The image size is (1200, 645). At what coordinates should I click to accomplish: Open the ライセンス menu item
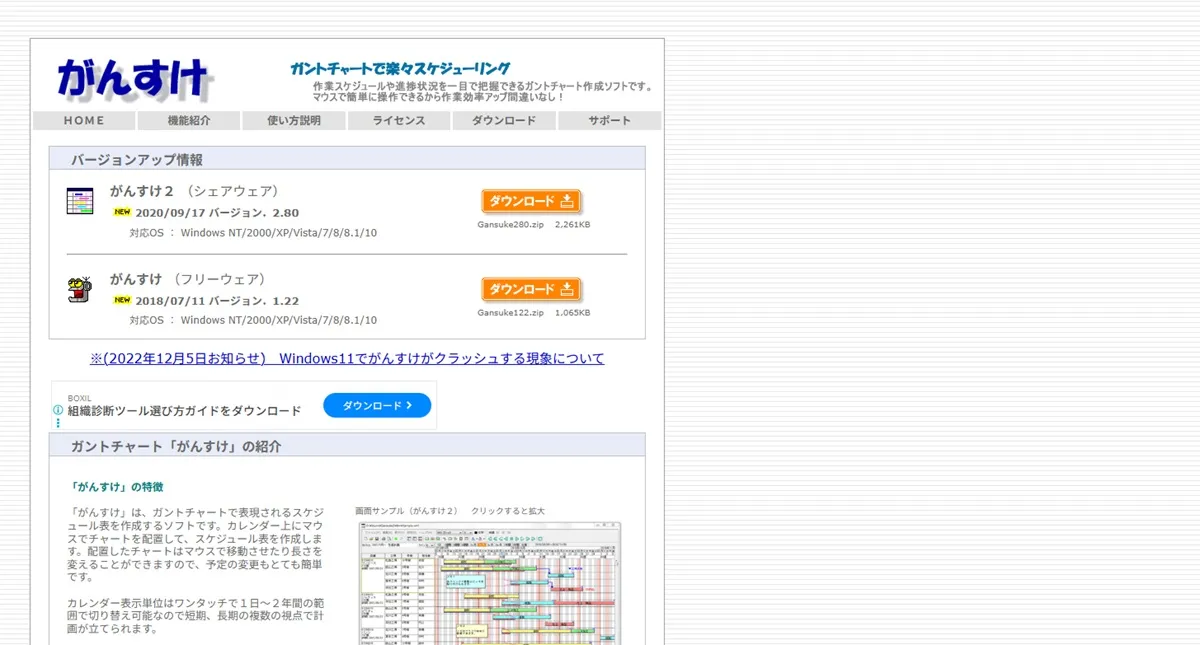tap(399, 120)
